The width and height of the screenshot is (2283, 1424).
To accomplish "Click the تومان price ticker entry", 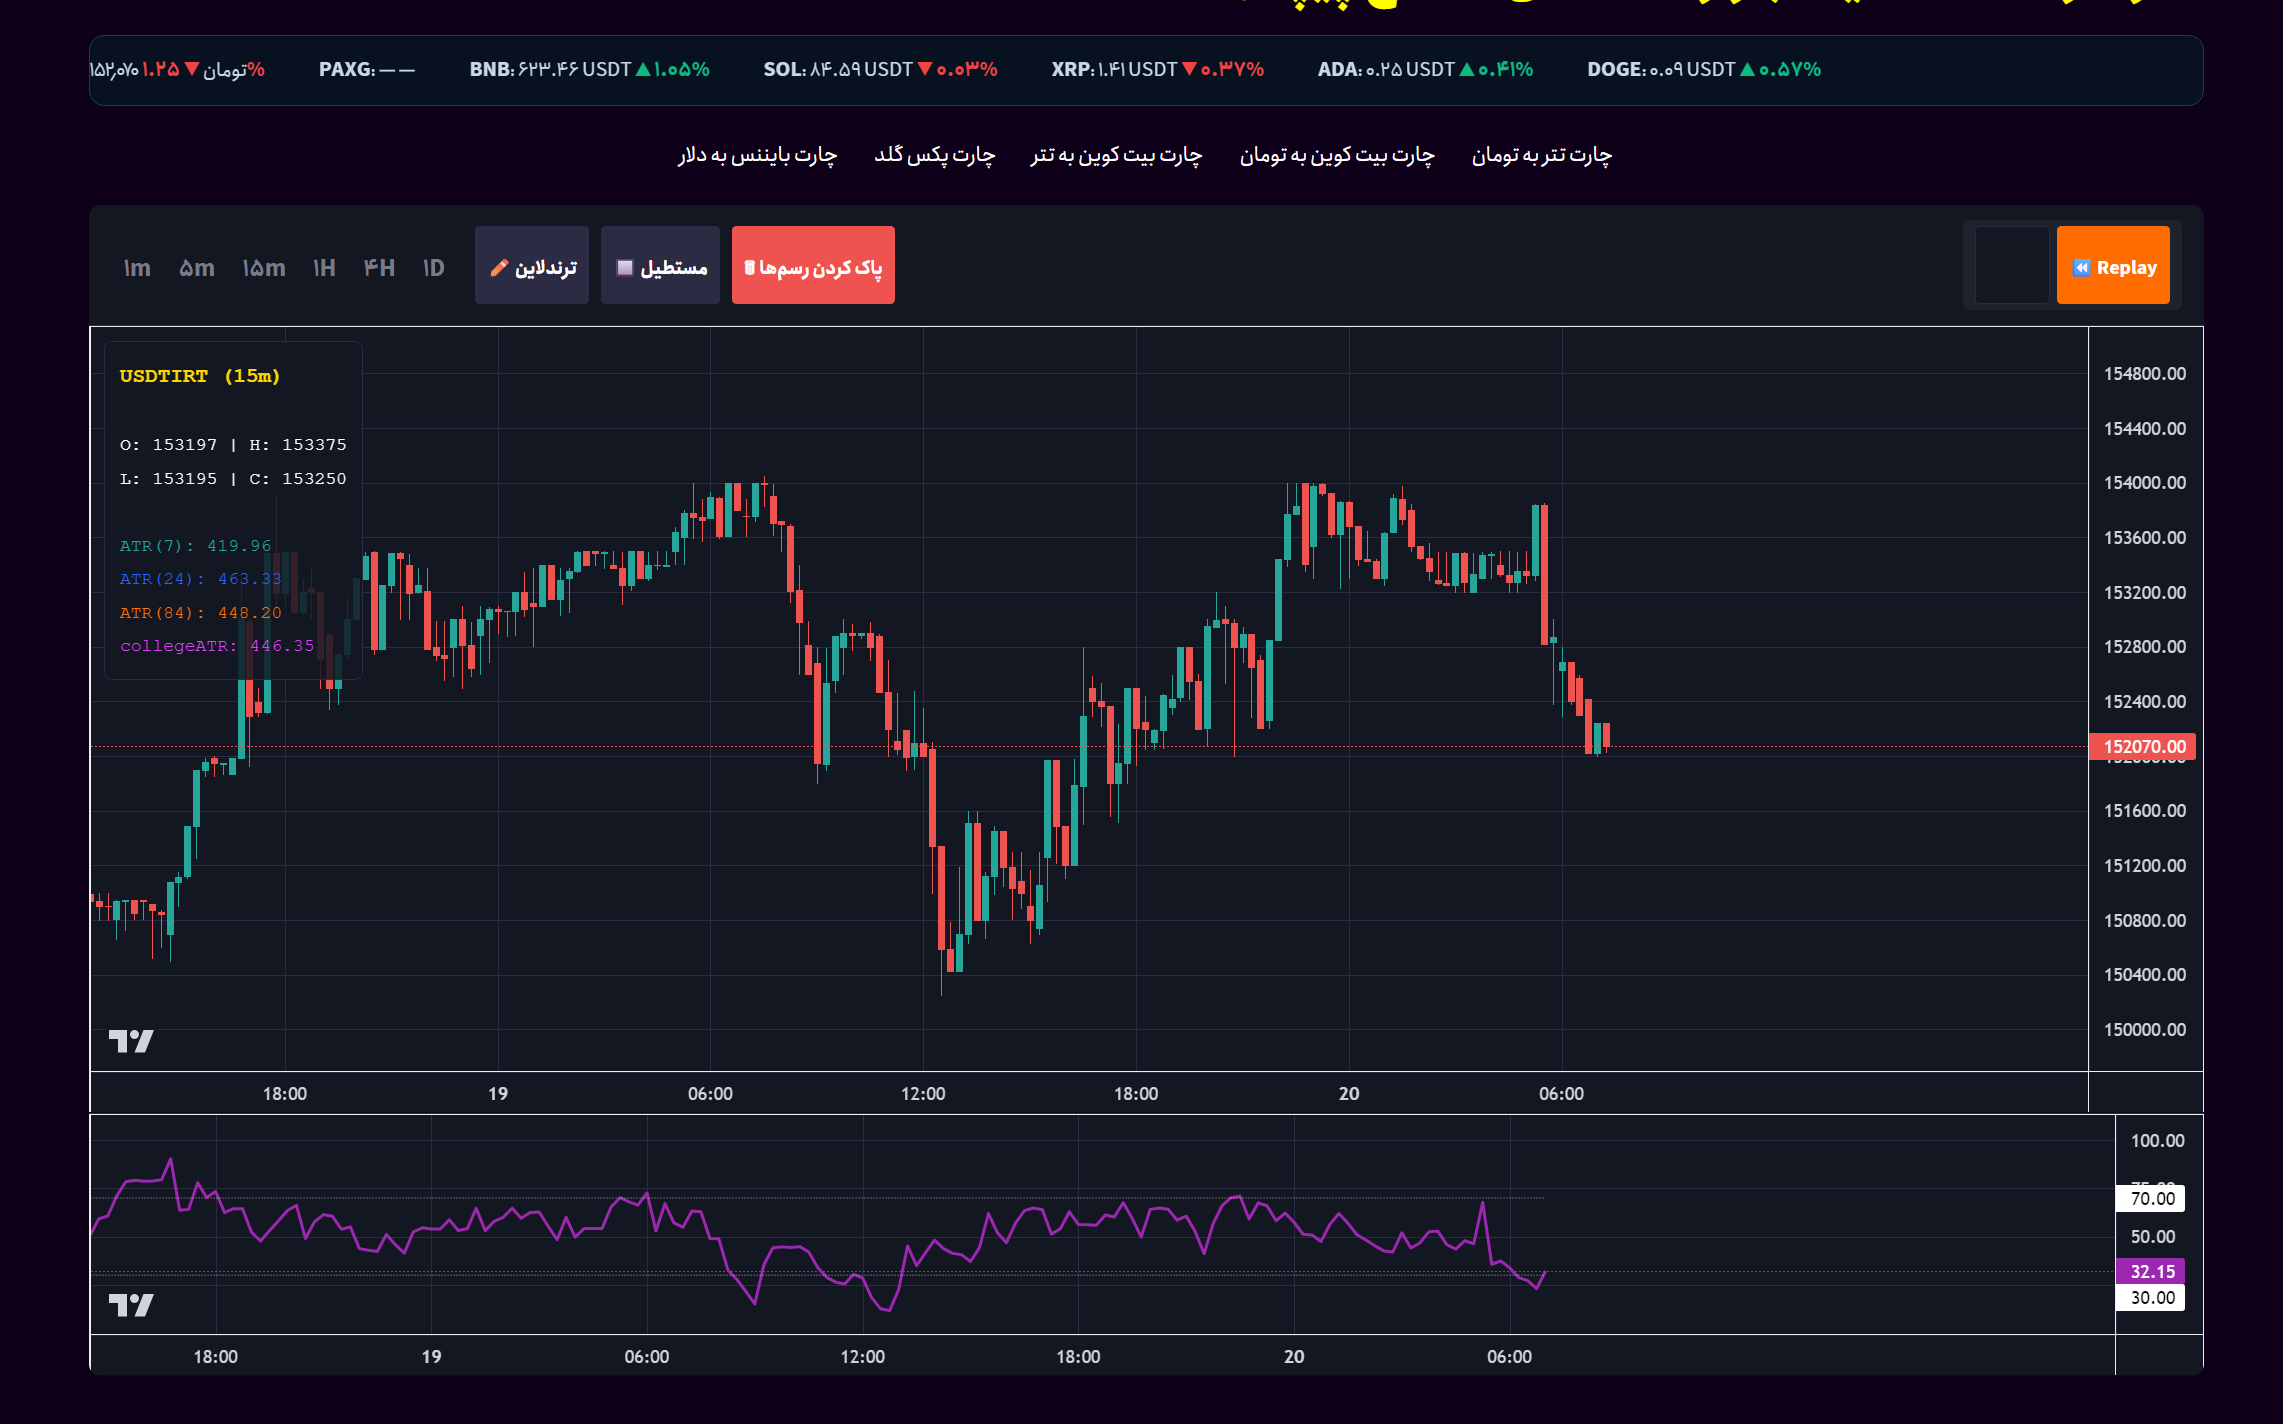I will click(x=178, y=70).
